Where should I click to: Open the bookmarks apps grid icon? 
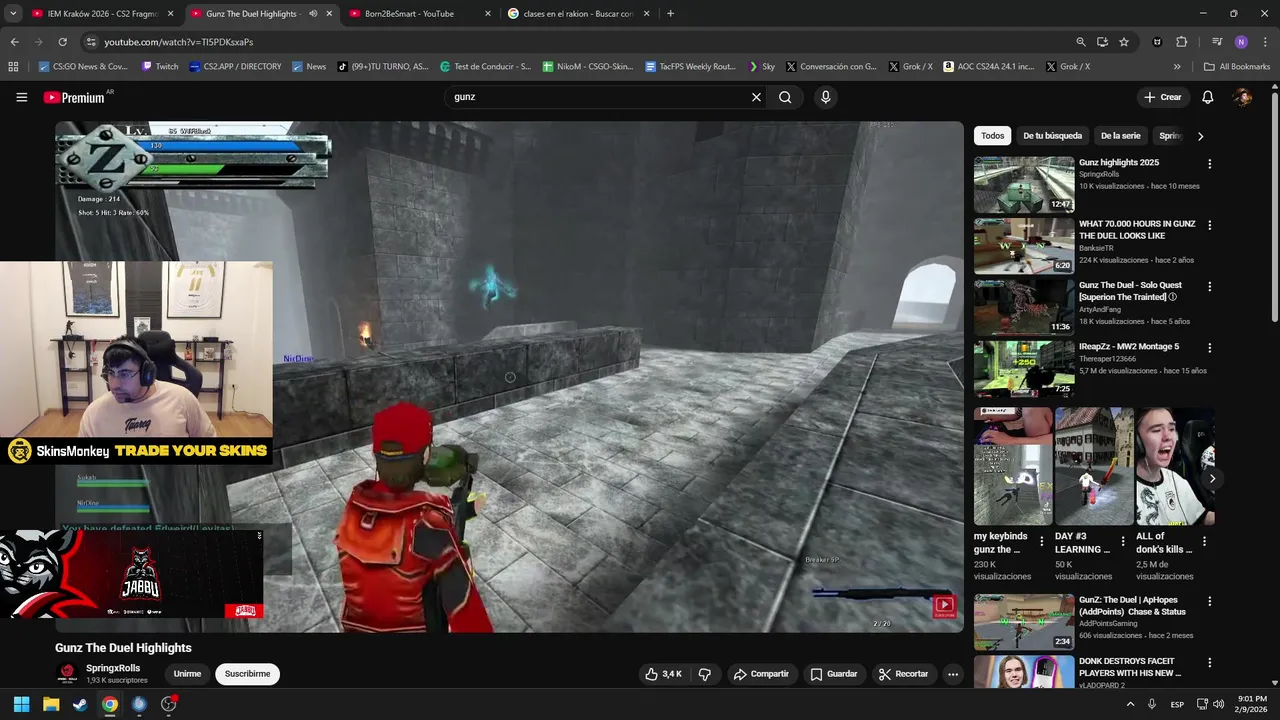click(x=13, y=67)
